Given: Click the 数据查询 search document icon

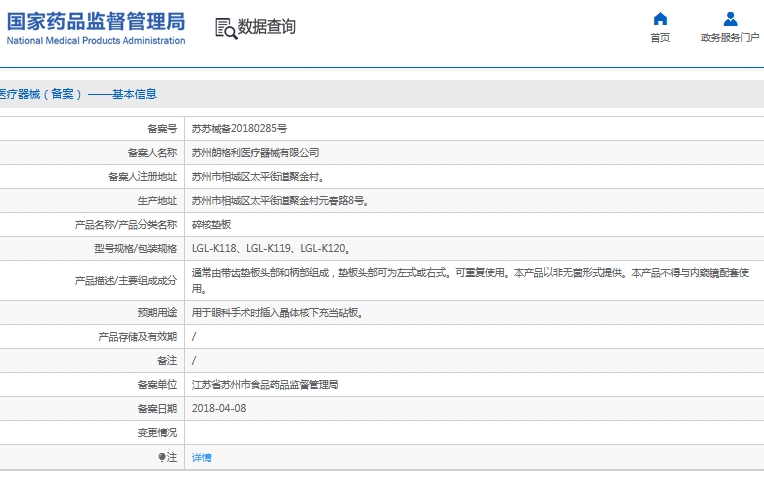Looking at the screenshot, I should 226,29.
